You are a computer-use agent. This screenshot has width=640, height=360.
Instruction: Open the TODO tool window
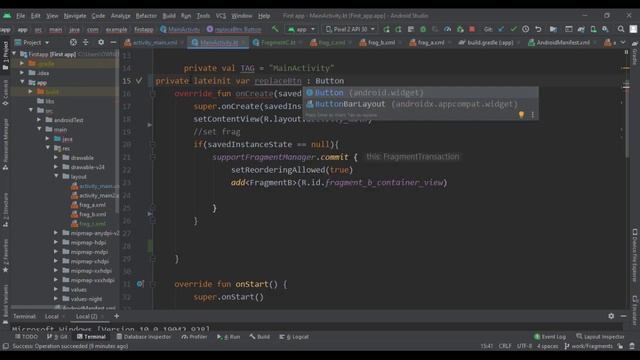pyautogui.click(x=26, y=337)
